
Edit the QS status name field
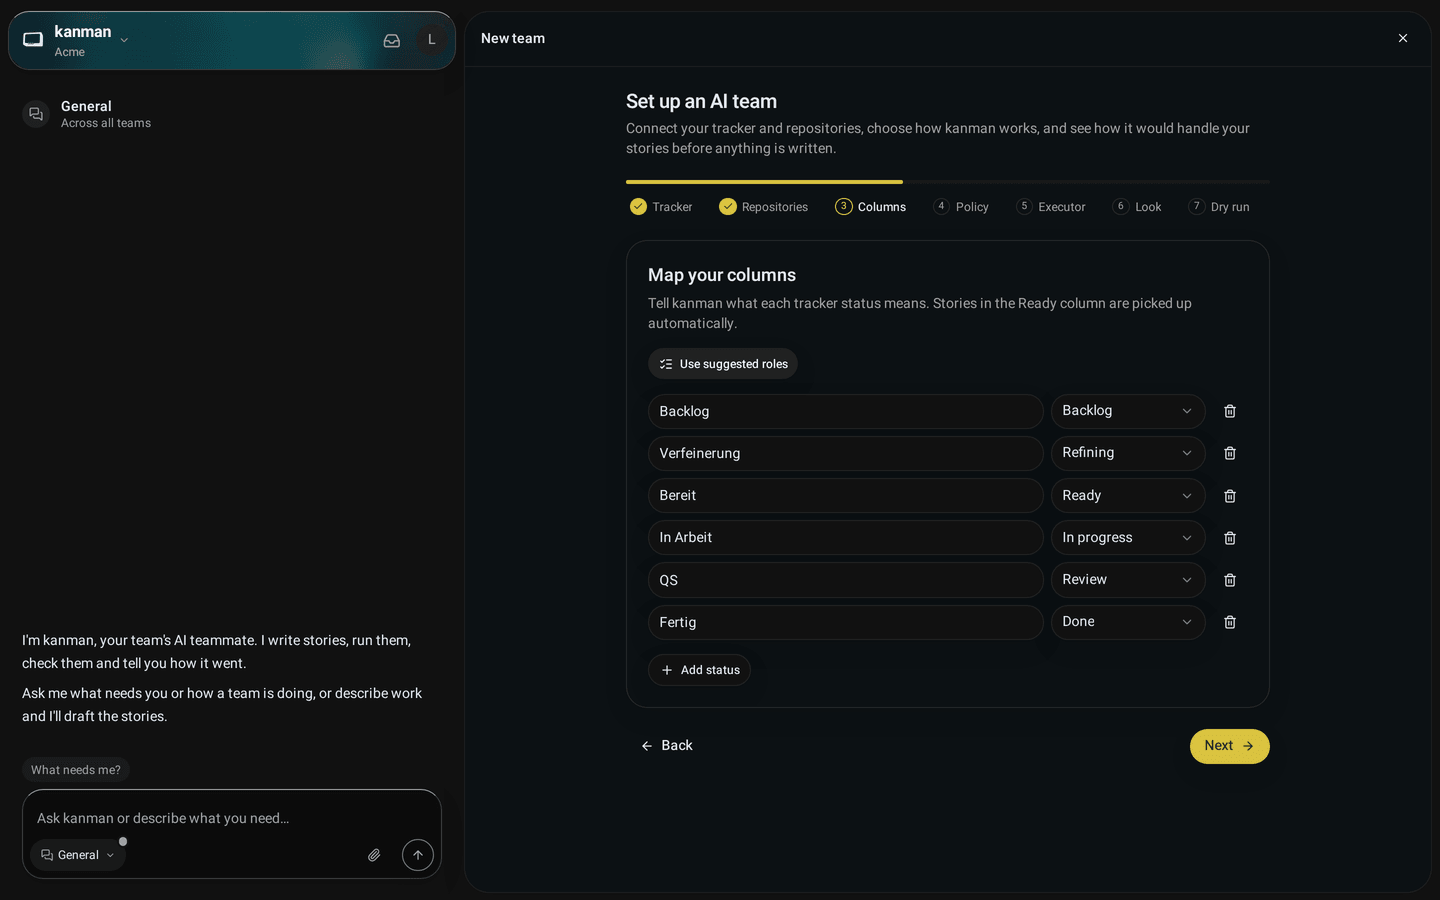click(x=846, y=580)
